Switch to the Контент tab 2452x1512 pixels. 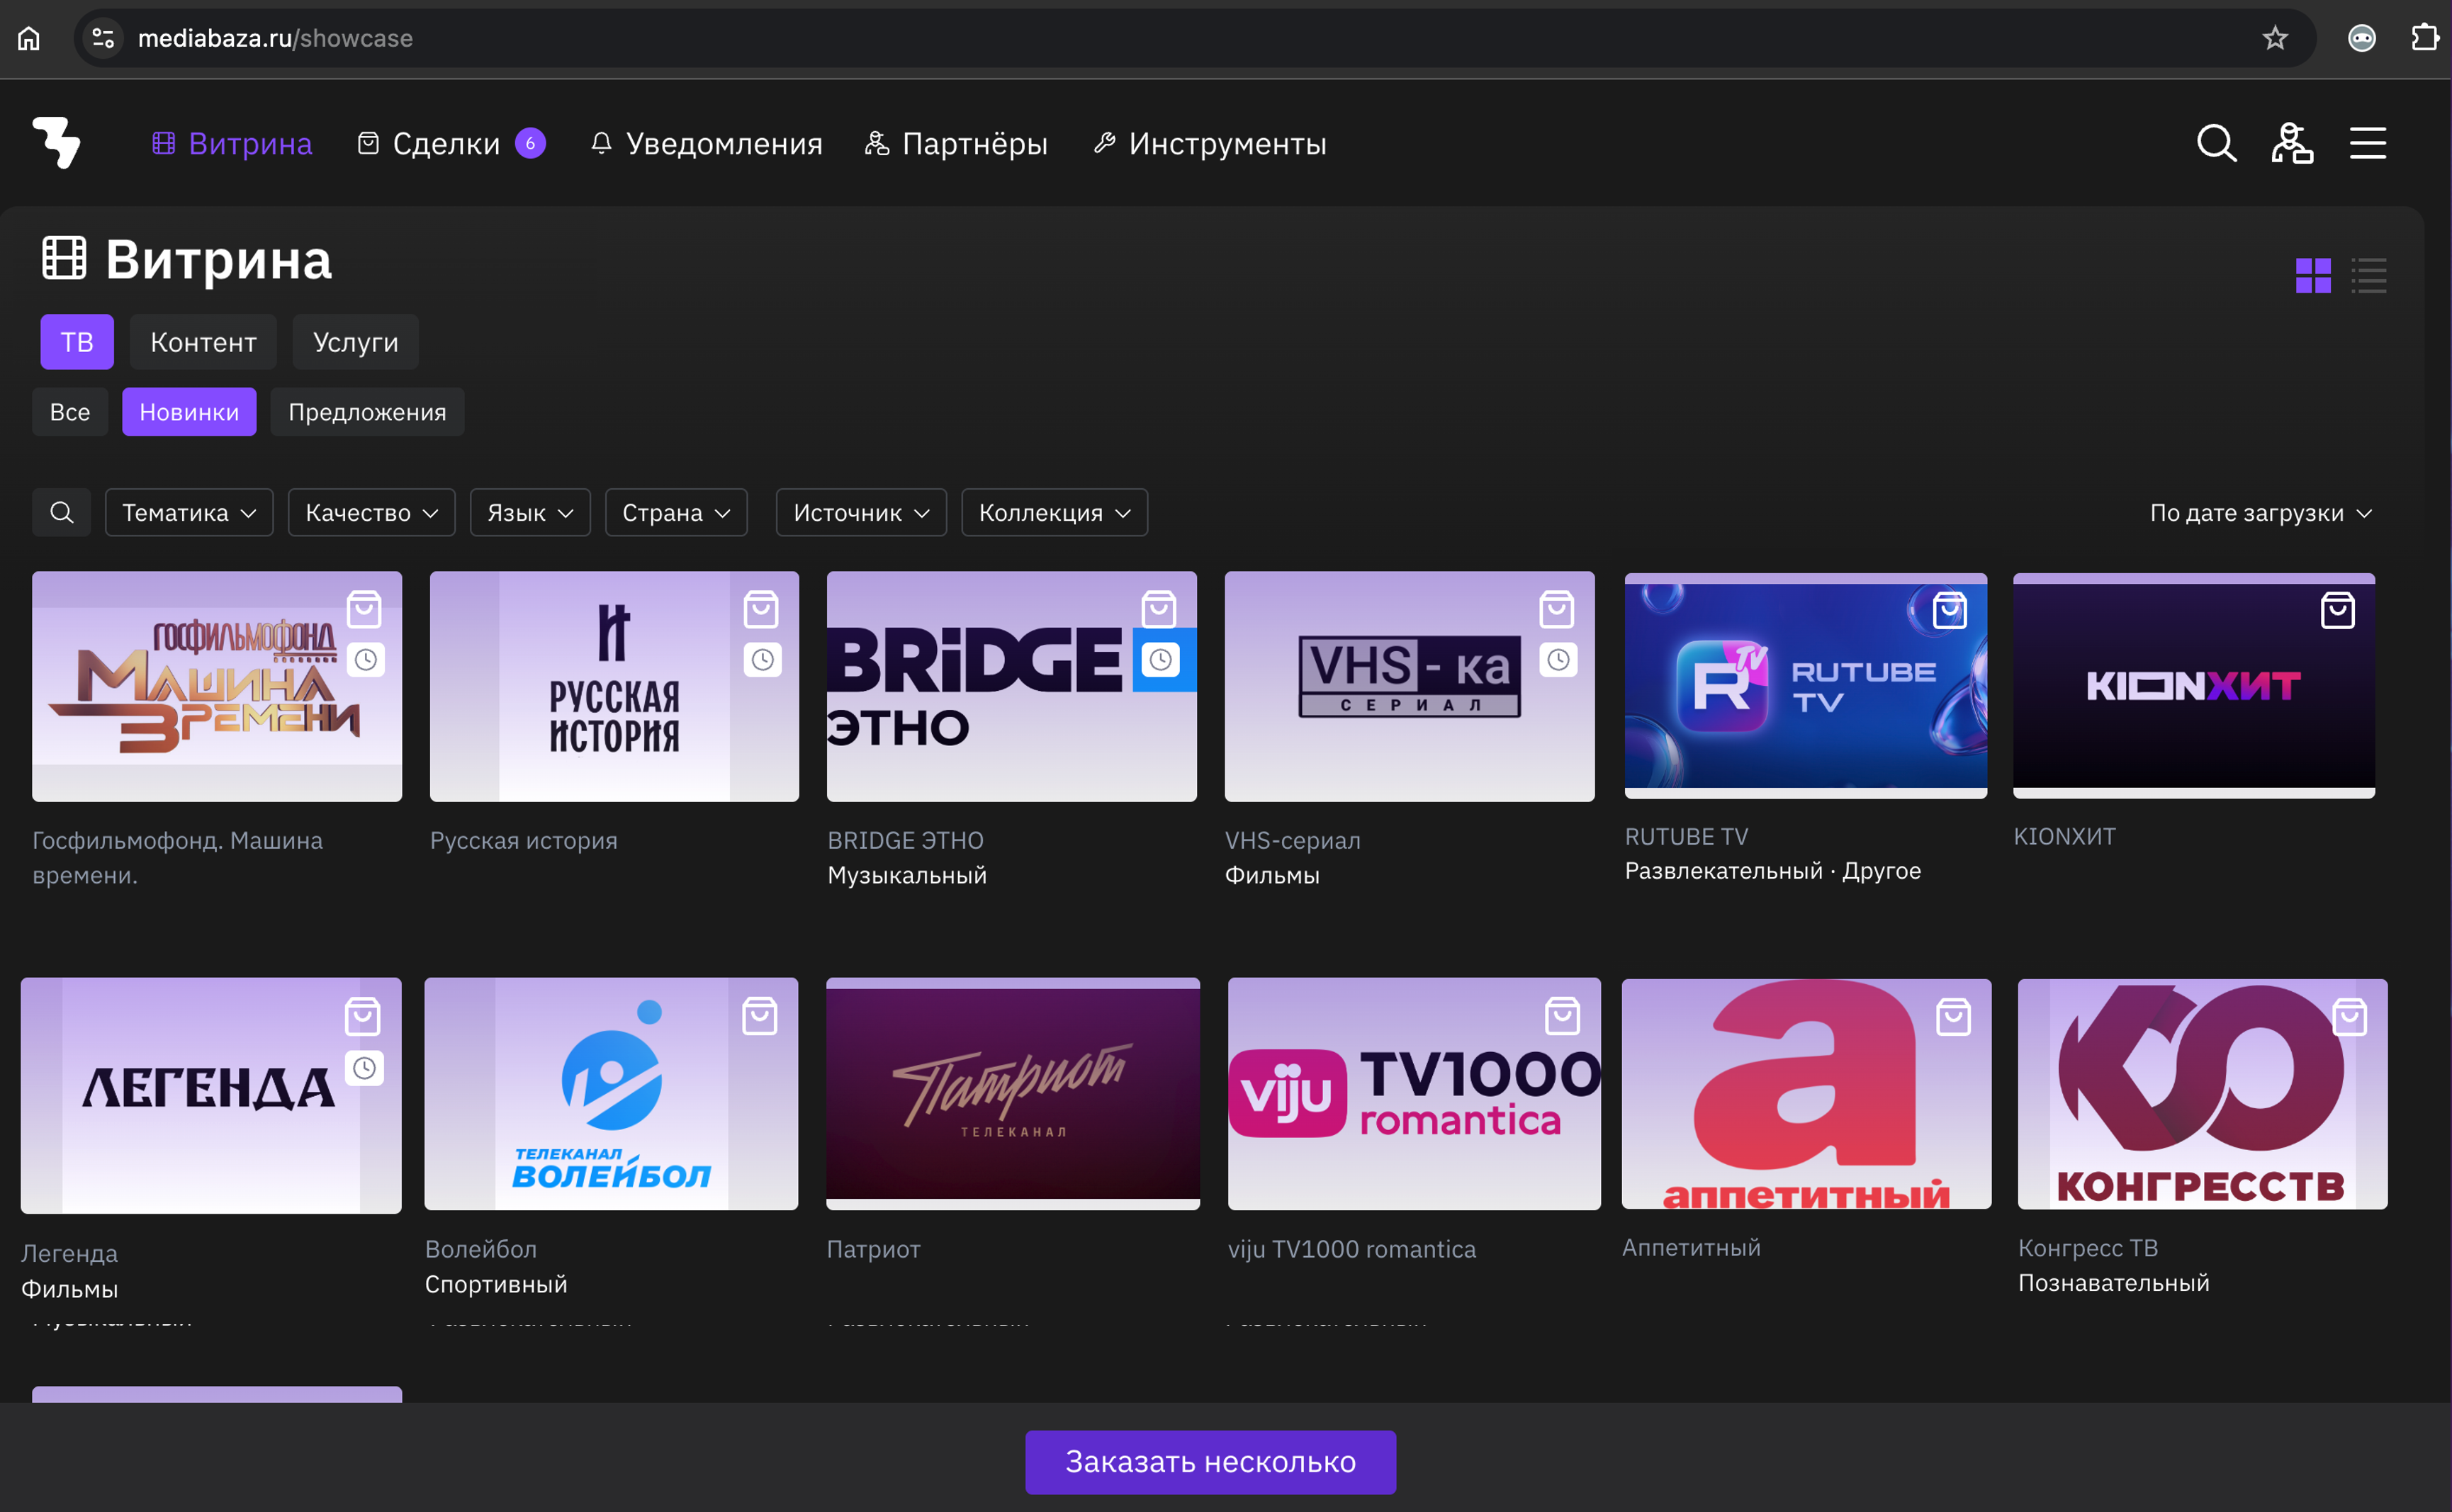coord(203,342)
